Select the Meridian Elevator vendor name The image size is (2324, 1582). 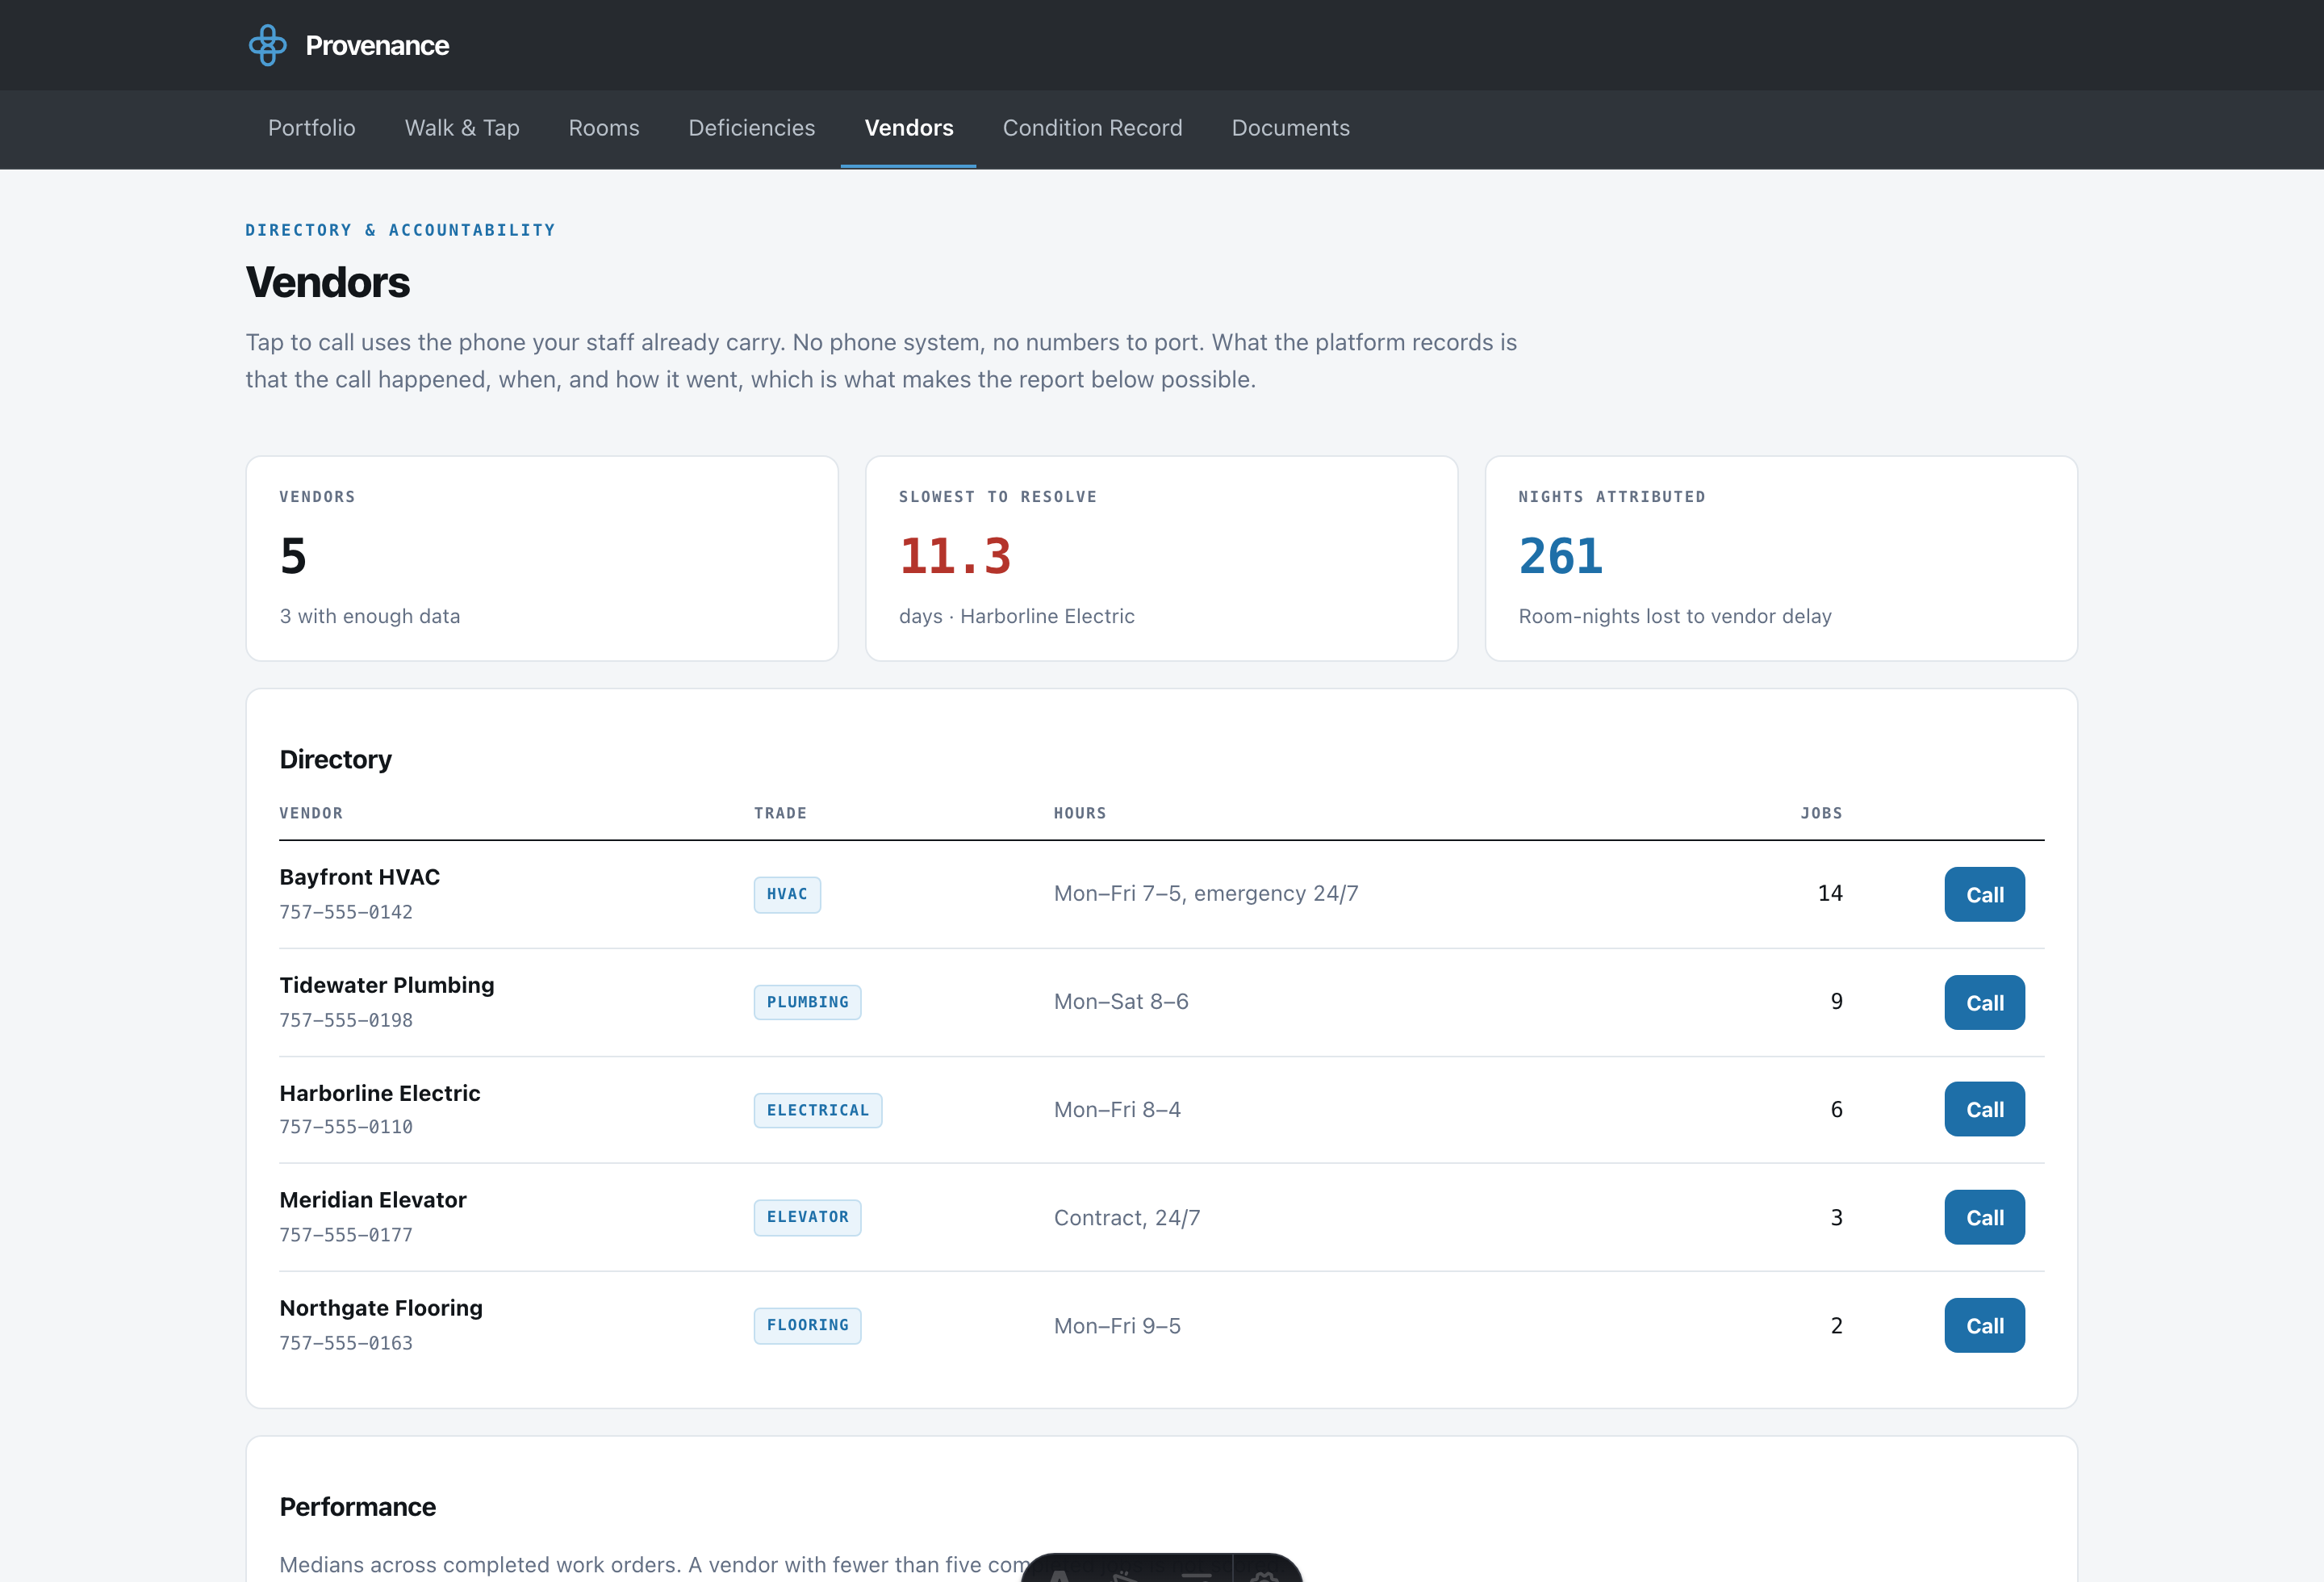click(x=372, y=1200)
